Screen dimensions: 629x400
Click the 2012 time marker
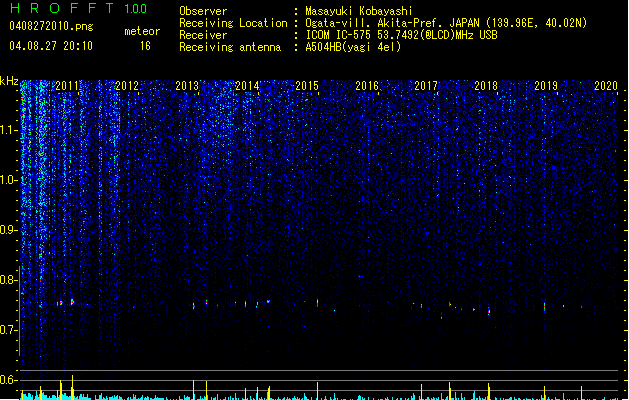tap(127, 86)
